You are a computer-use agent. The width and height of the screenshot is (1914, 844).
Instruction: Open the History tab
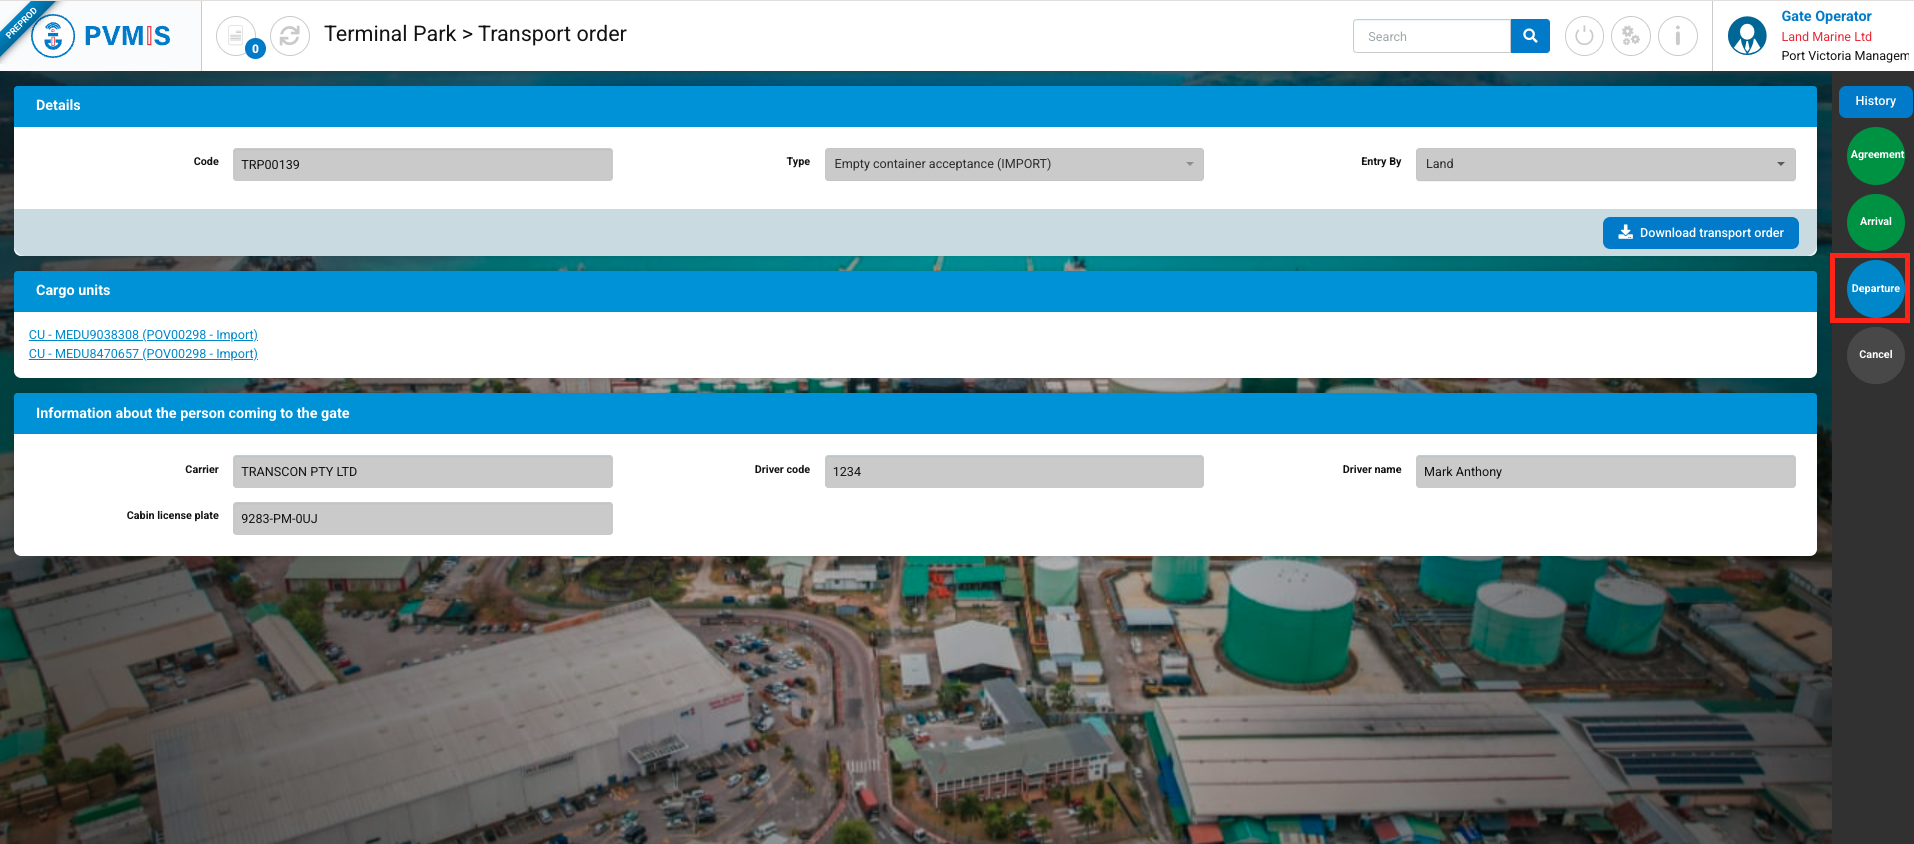1875,101
